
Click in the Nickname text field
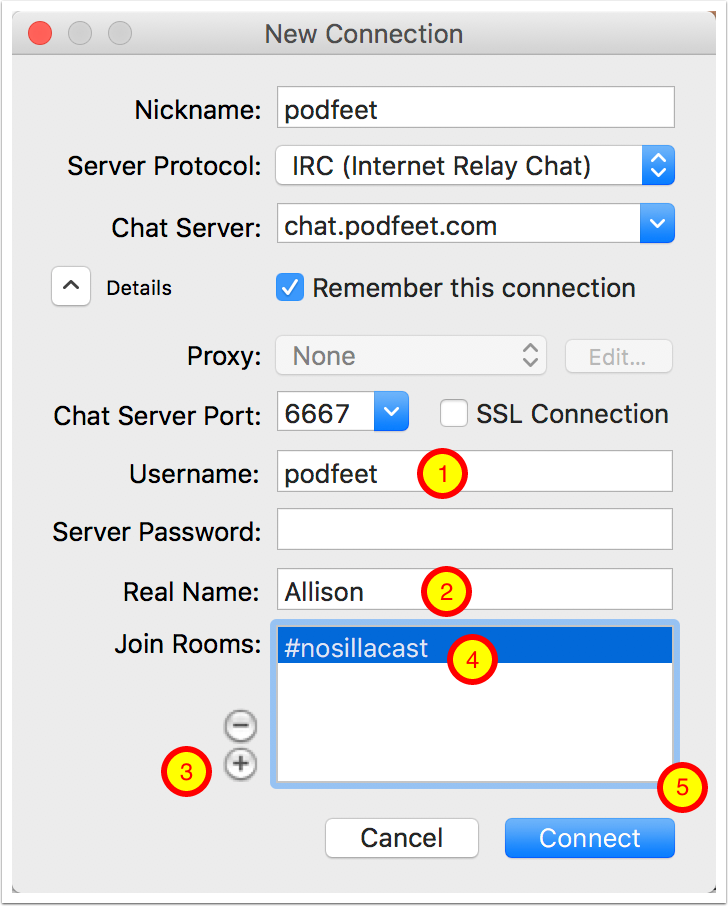(x=476, y=107)
